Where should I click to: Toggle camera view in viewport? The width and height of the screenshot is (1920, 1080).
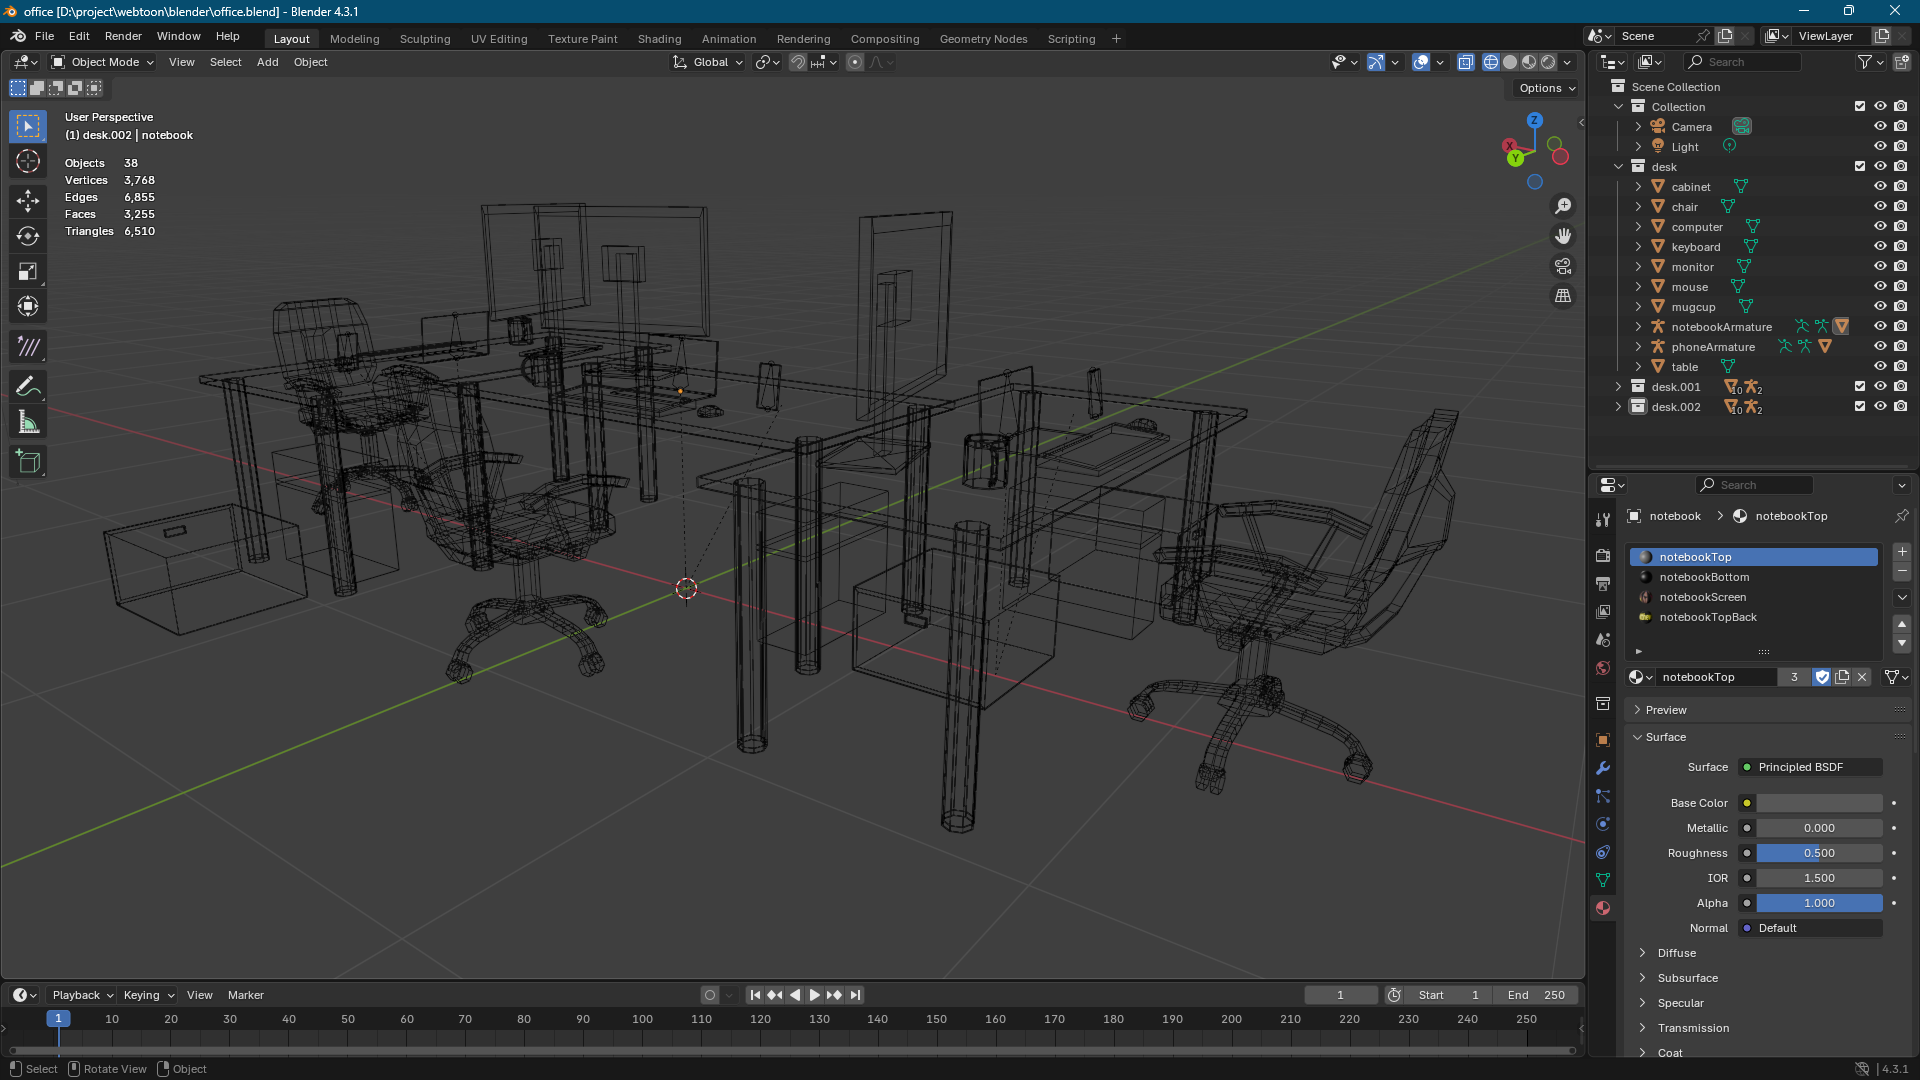point(1562,266)
